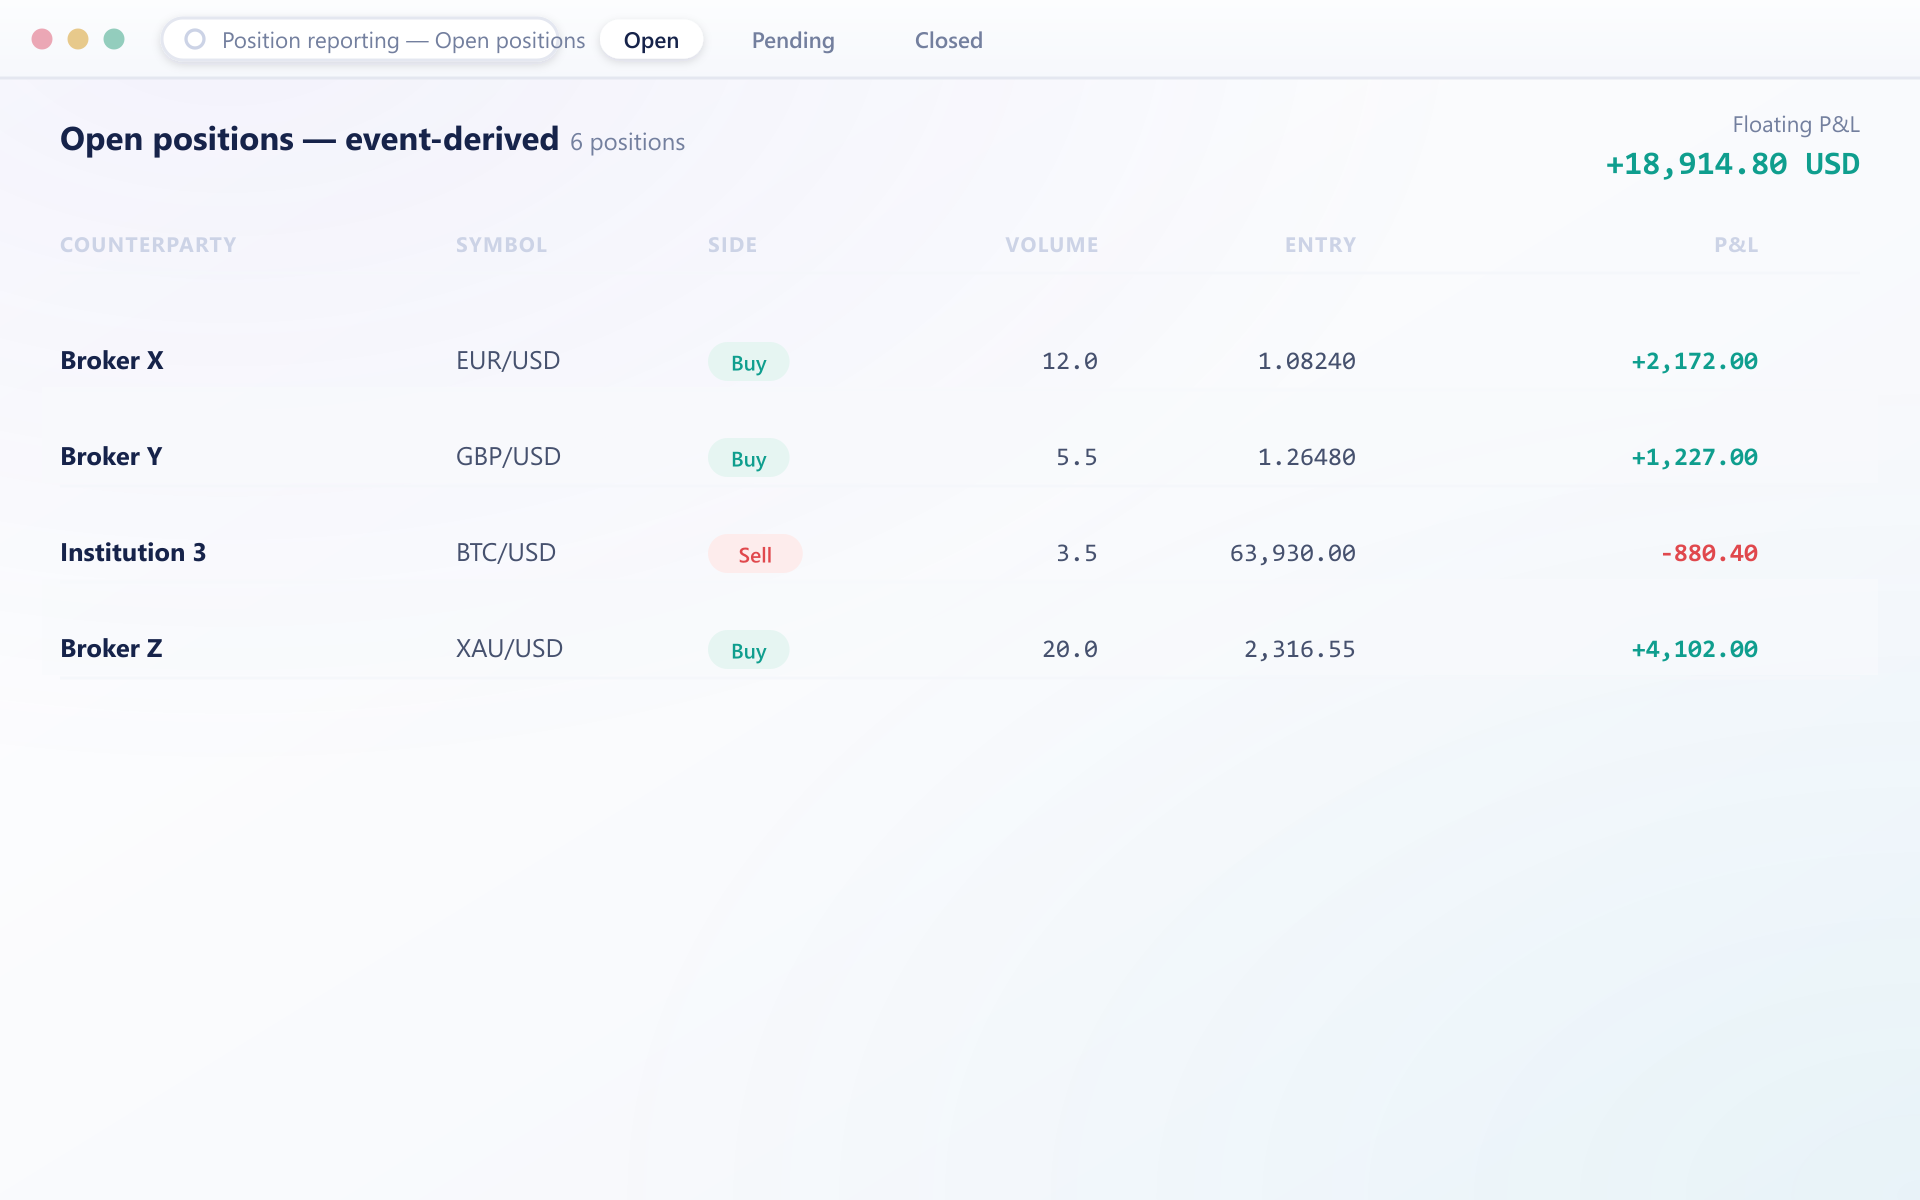Screen dimensions: 1920x1200
Task: Click the Open positions — event-derived heading
Action: [x=309, y=139]
